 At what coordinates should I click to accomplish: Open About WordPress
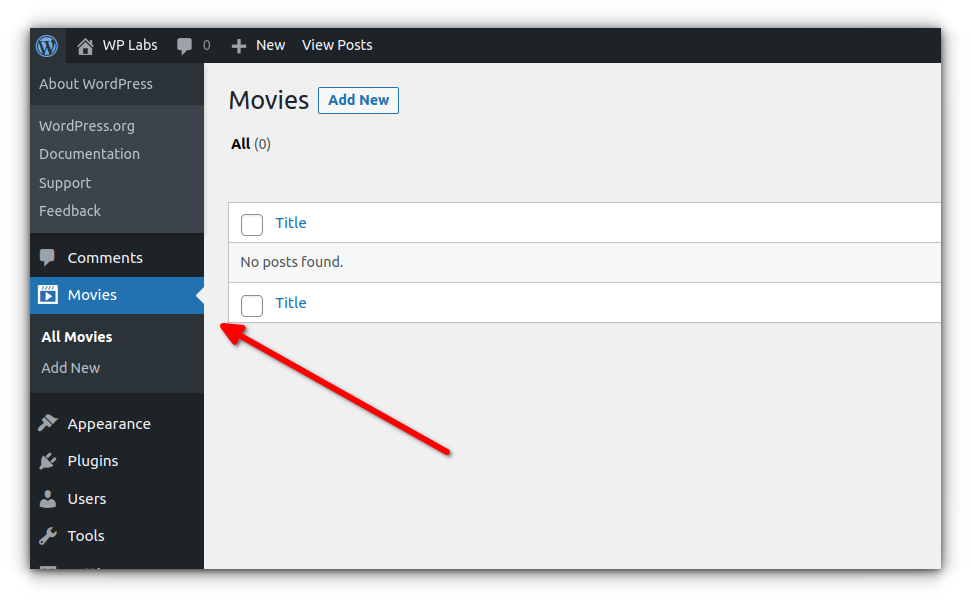[96, 84]
